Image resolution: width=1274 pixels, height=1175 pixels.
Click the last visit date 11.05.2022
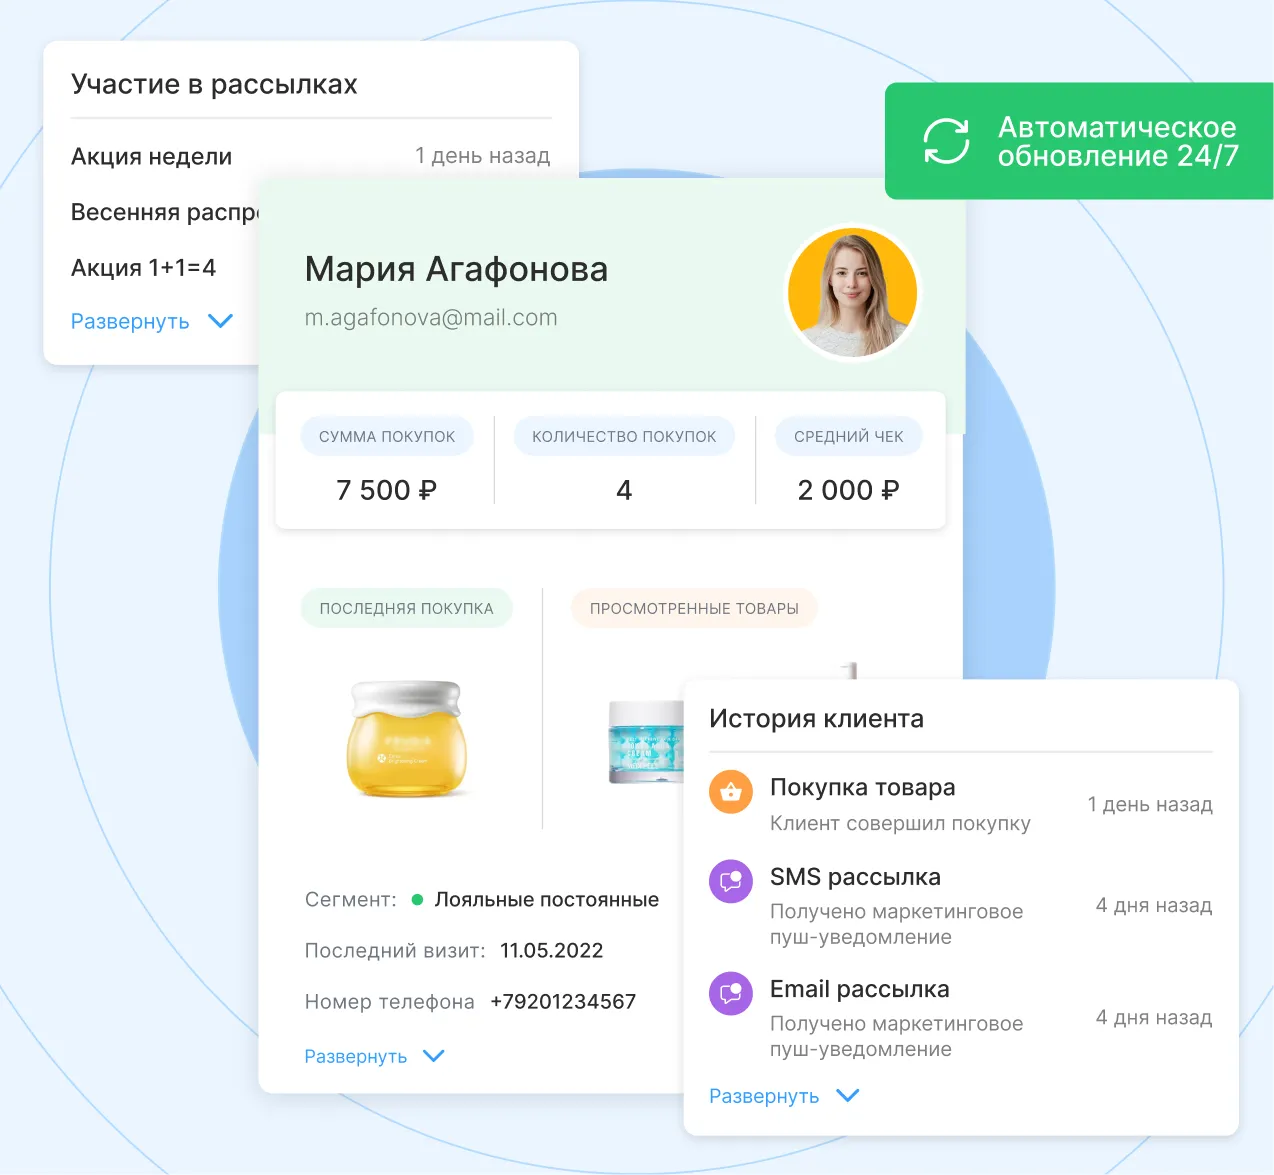click(552, 951)
